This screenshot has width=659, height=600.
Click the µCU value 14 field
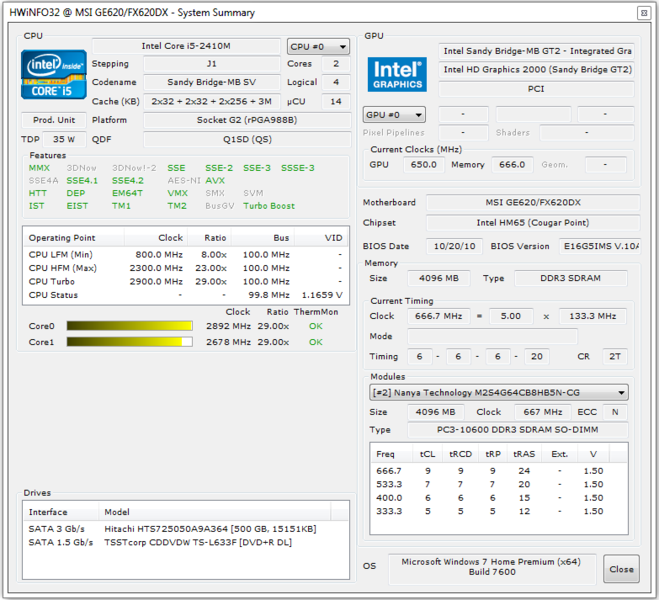tap(336, 102)
